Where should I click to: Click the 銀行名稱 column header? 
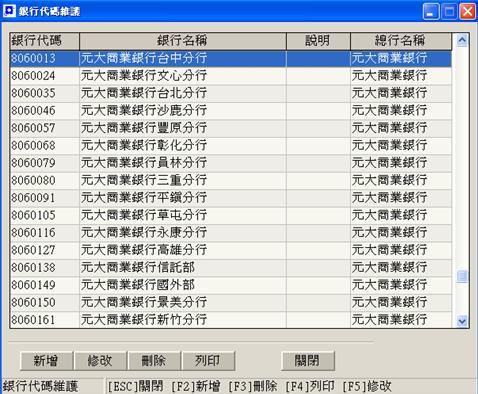coord(183,41)
